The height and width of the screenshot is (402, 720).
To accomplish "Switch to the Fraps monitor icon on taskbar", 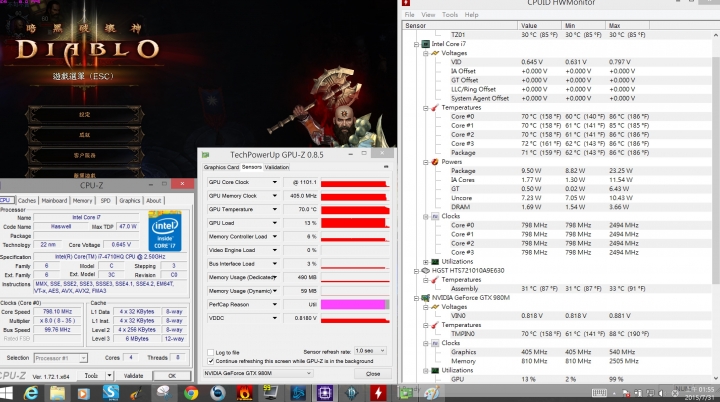I will pos(270,393).
